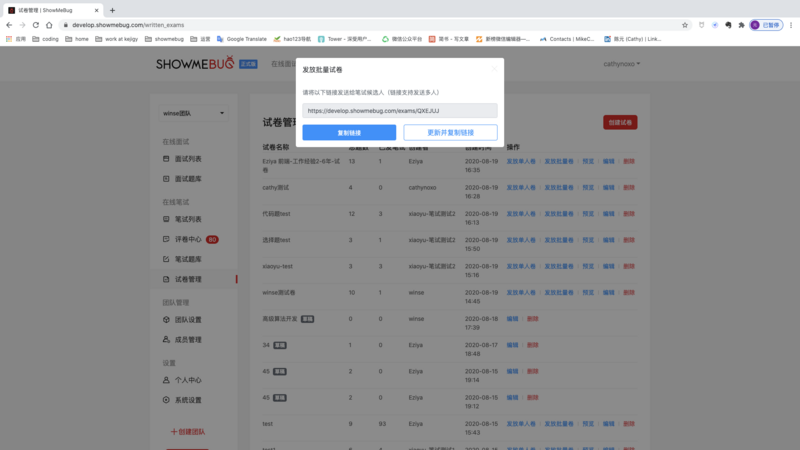This screenshot has width=800, height=450.
Task: Open the winse团队 team dropdown
Action: coord(193,113)
